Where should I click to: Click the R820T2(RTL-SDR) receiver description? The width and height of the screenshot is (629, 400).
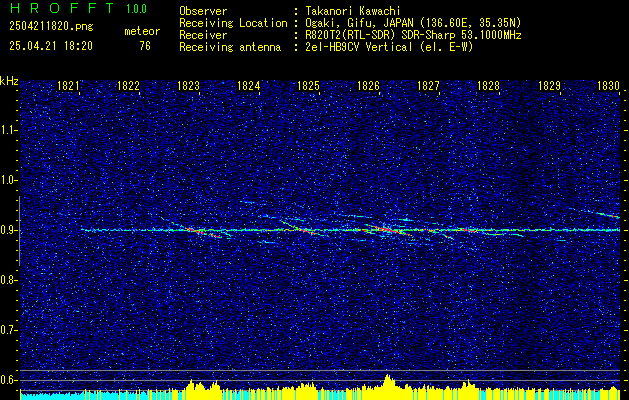pyautogui.click(x=413, y=35)
